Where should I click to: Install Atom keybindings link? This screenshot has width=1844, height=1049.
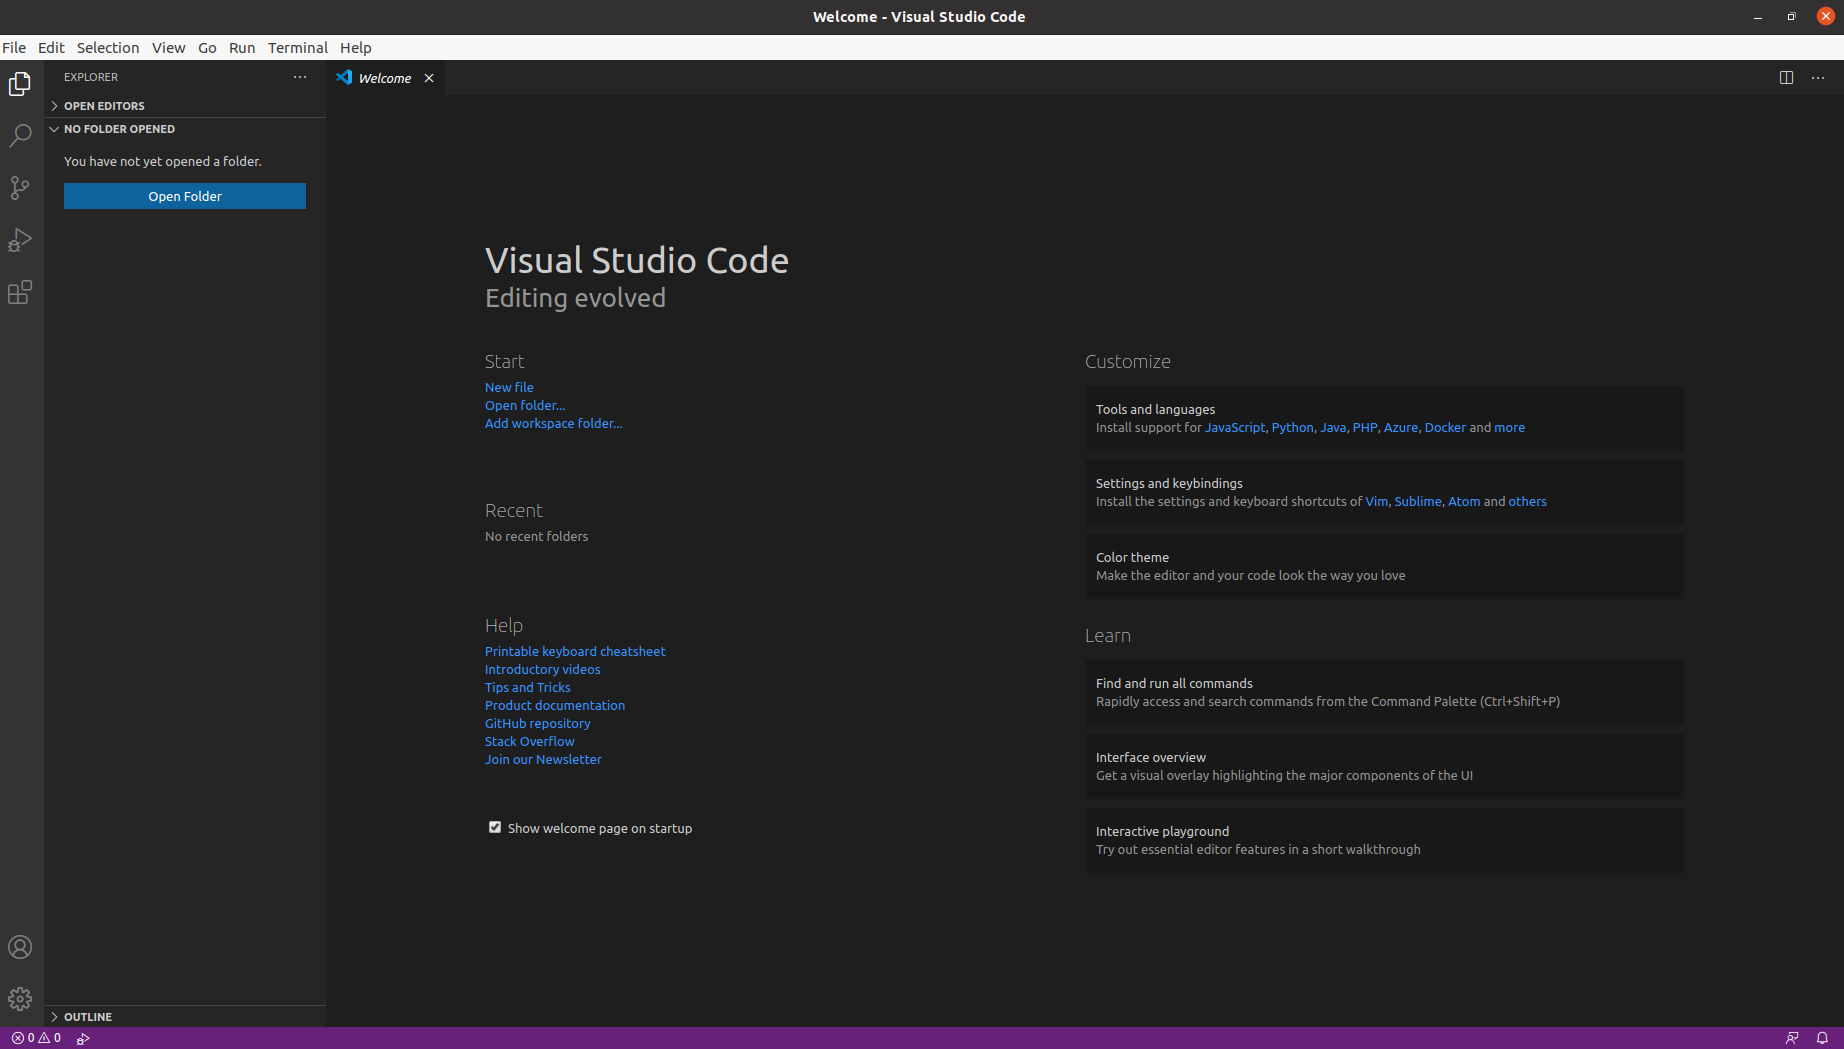pyautogui.click(x=1464, y=501)
